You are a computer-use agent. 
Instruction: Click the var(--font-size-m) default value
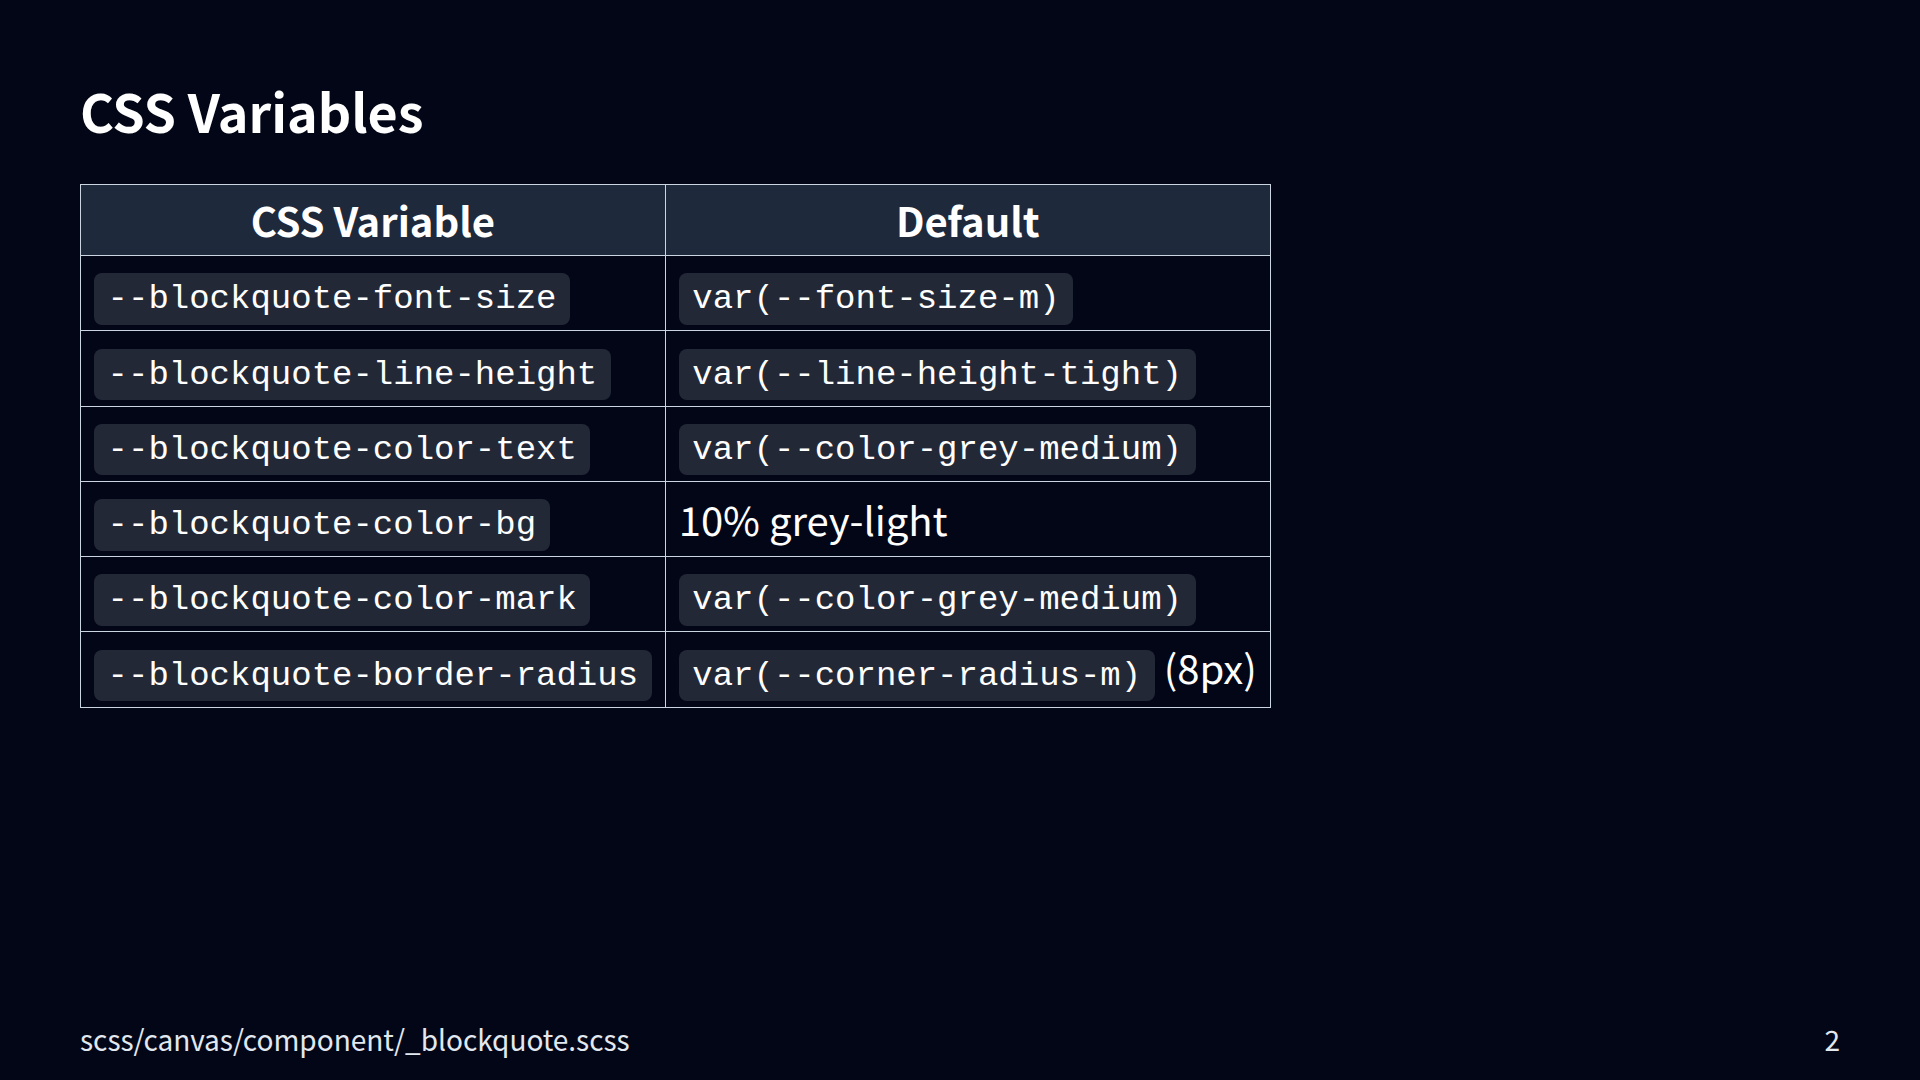[x=875, y=298]
